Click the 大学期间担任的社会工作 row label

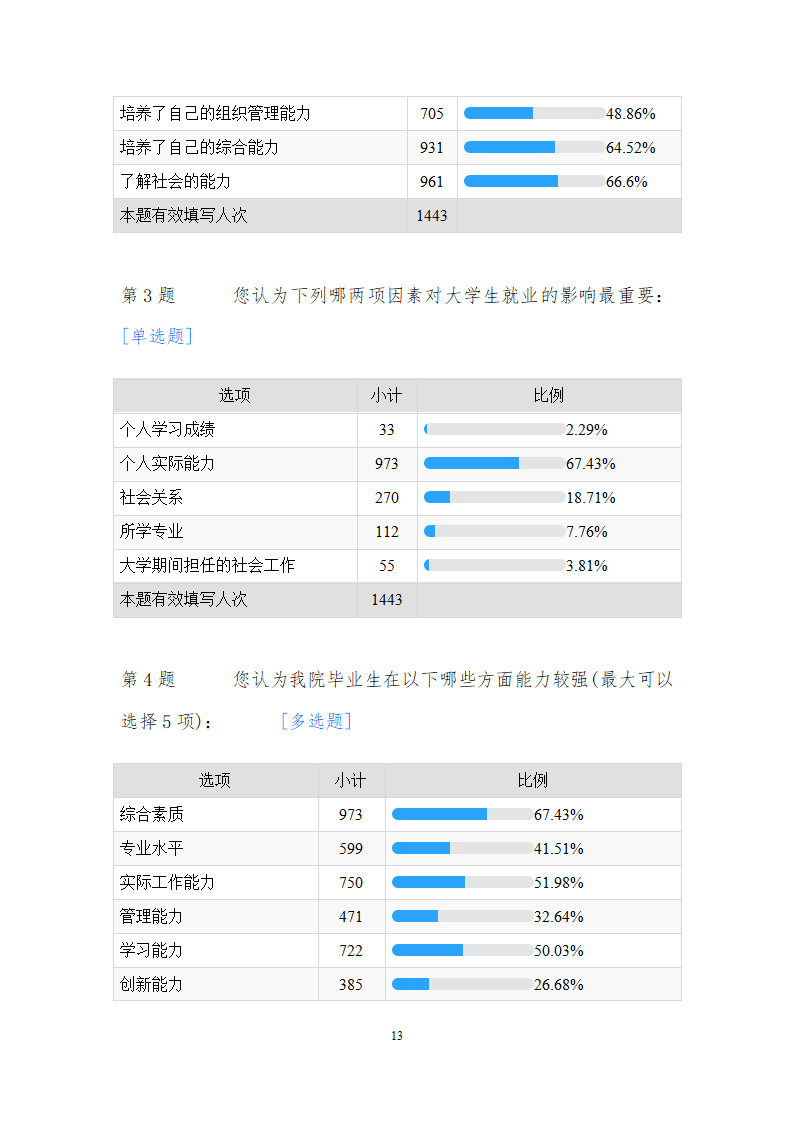pos(207,565)
